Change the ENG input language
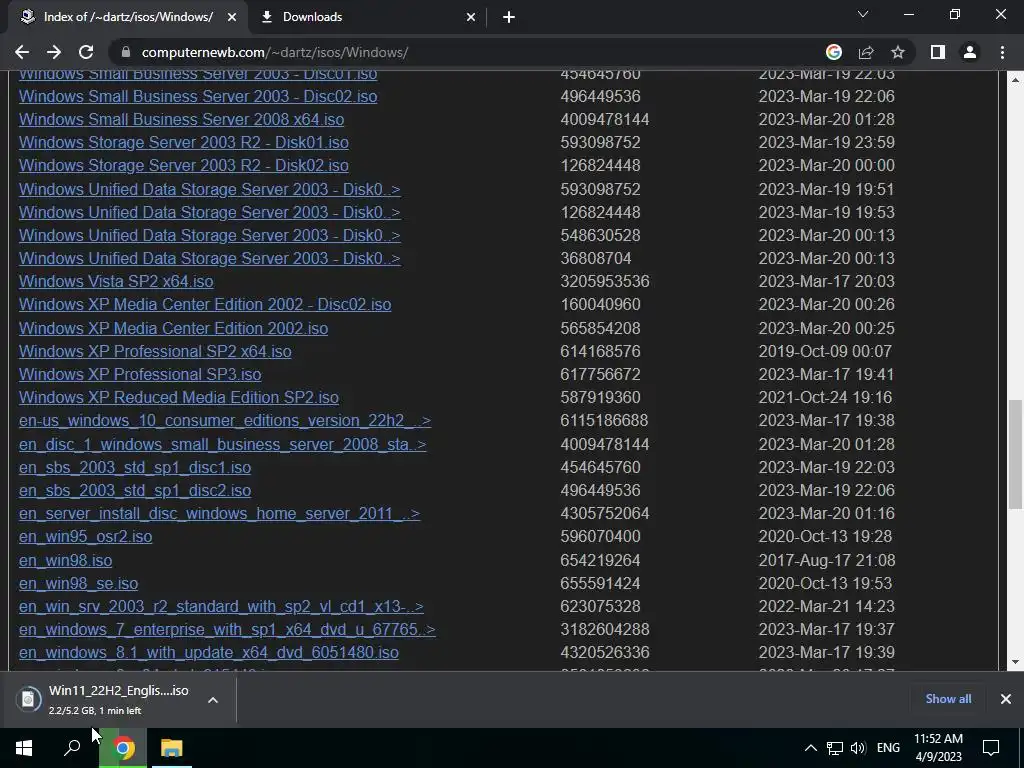The width and height of the screenshot is (1024, 768). click(x=888, y=748)
